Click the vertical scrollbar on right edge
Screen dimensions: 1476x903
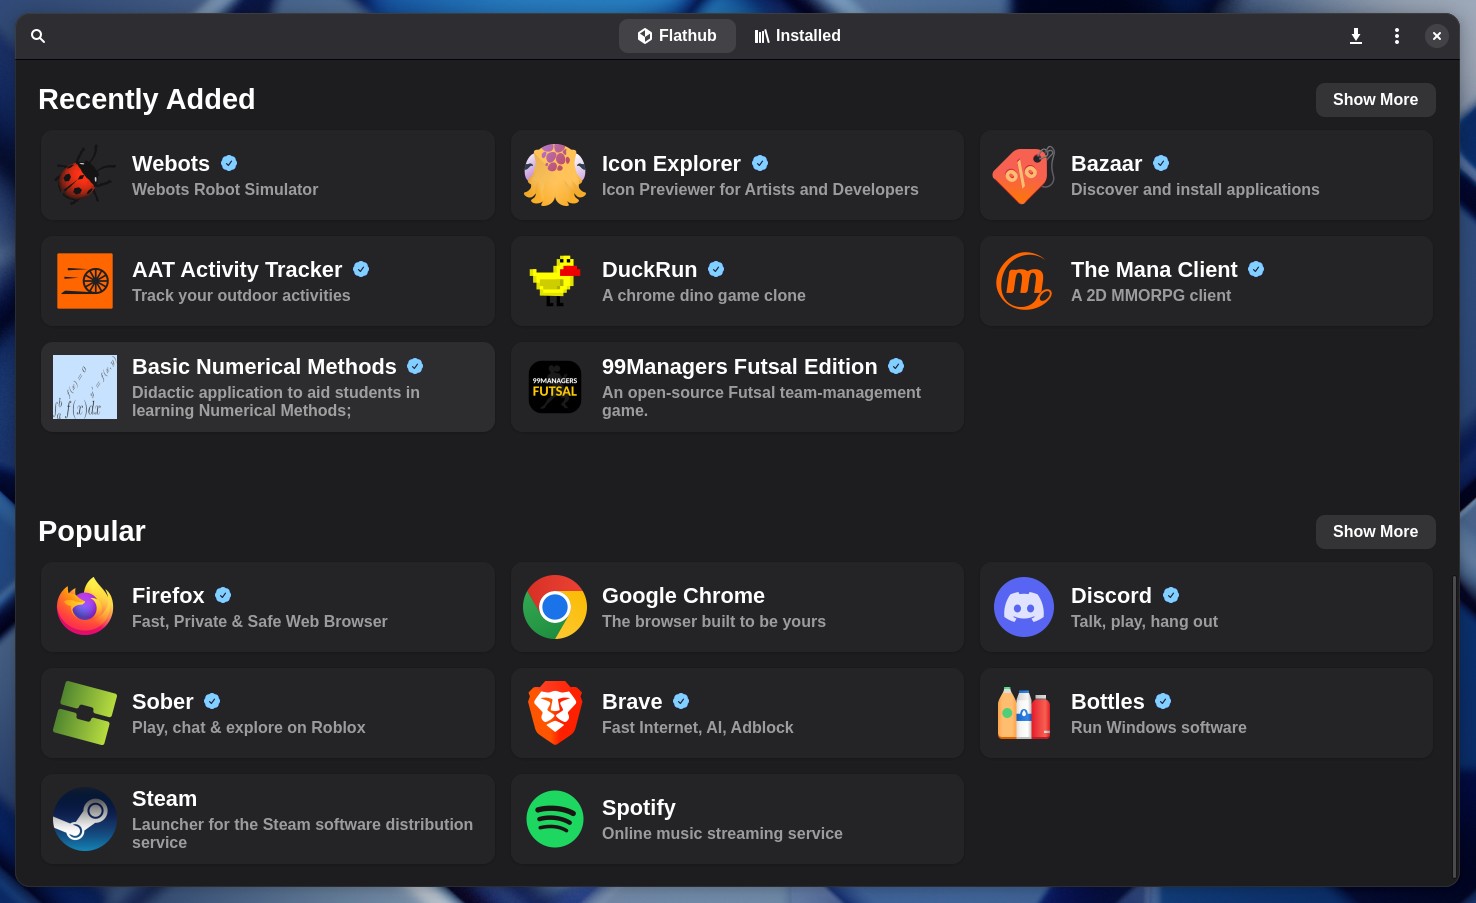pyautogui.click(x=1454, y=726)
